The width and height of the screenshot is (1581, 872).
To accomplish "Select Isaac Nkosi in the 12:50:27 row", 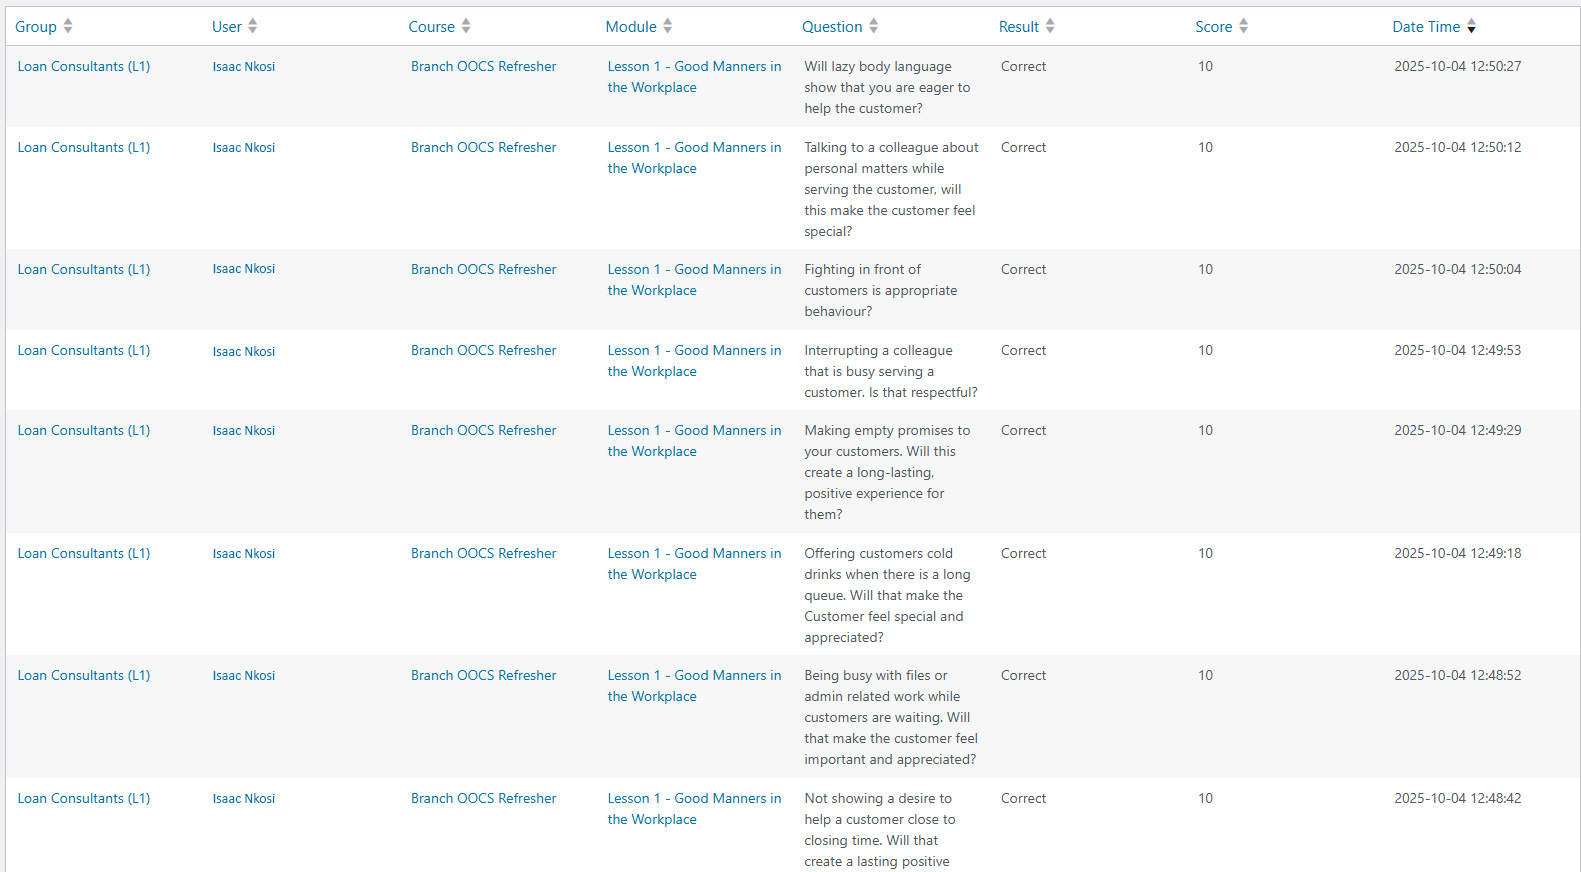I will pos(244,67).
